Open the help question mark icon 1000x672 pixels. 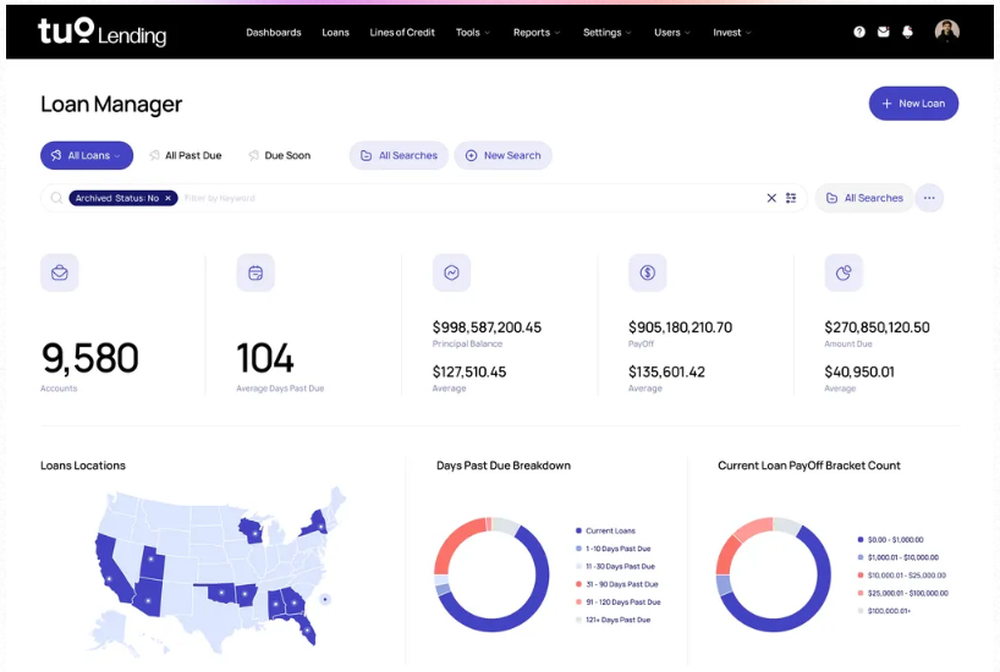[859, 32]
